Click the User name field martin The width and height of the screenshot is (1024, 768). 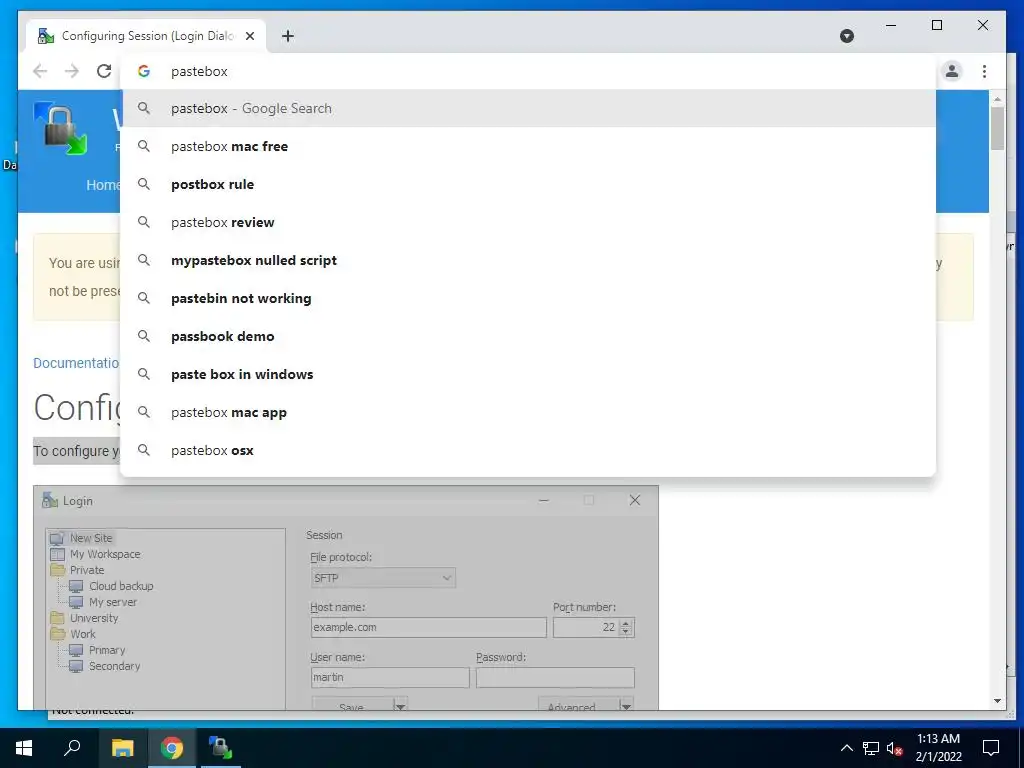pos(390,677)
